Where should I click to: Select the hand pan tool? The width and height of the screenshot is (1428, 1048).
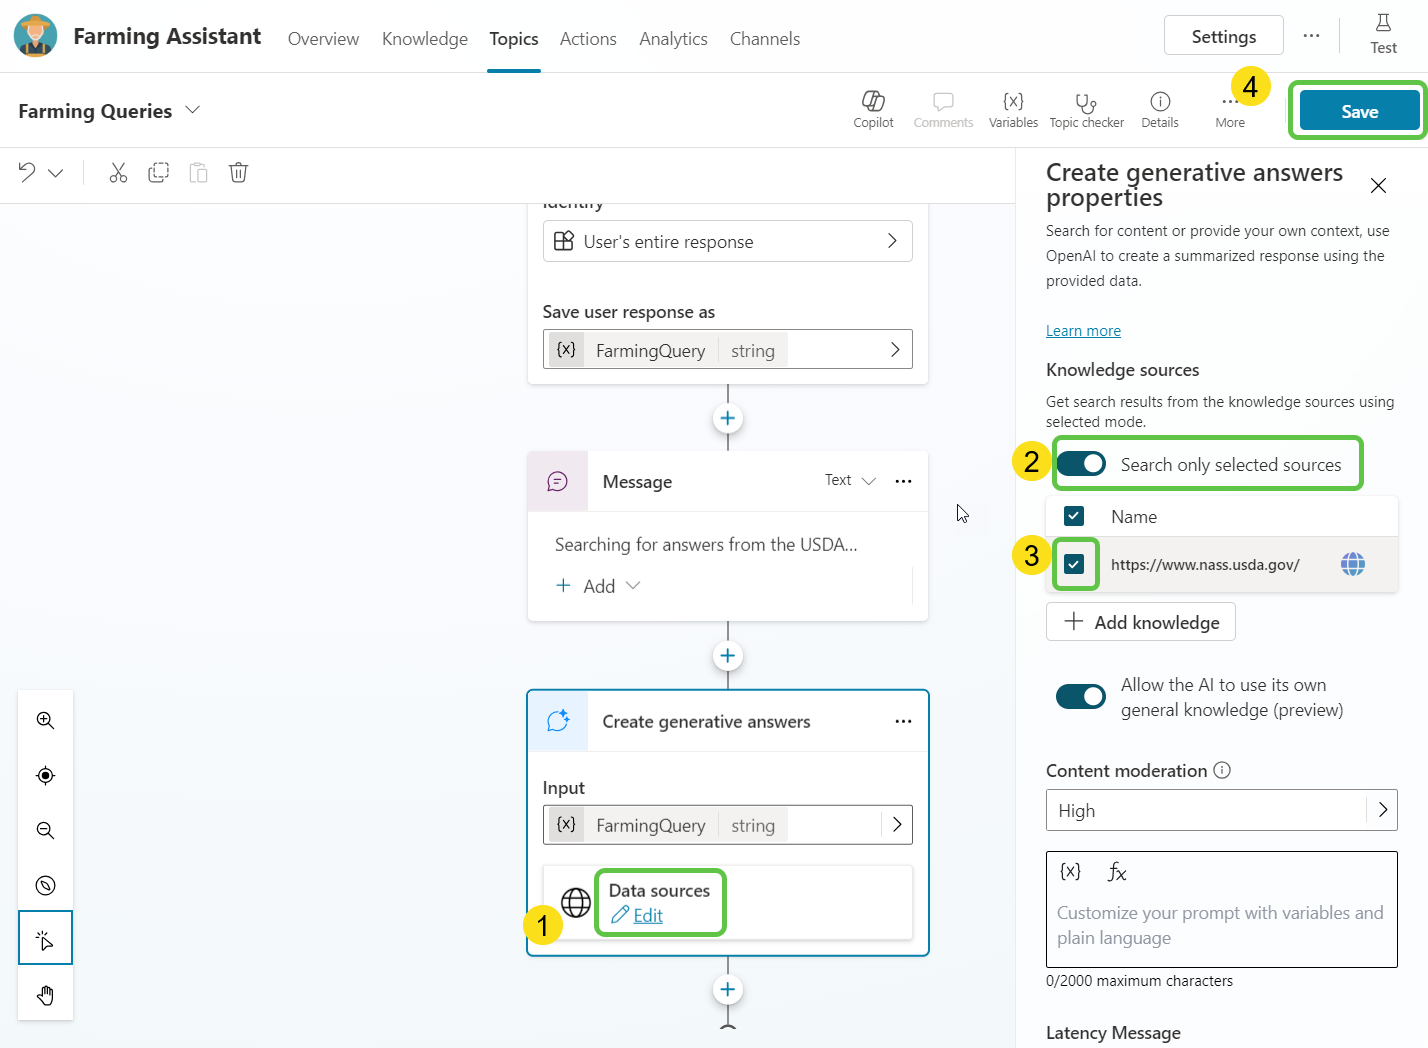45,995
